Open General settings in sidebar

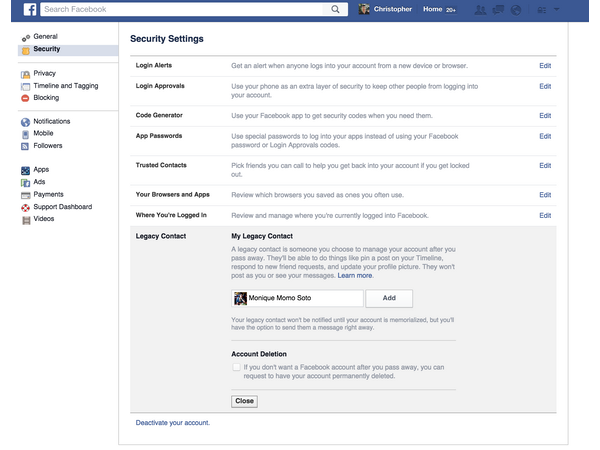click(x=45, y=36)
